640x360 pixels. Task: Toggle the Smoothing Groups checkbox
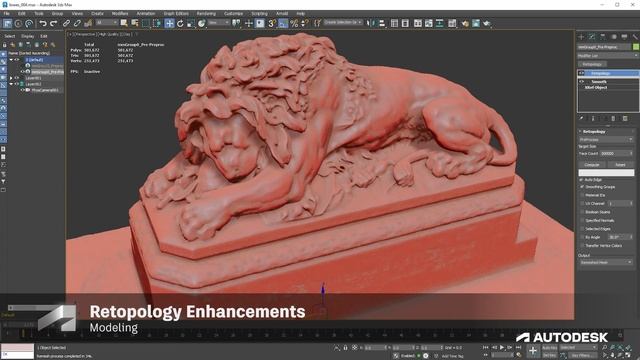[x=582, y=187]
